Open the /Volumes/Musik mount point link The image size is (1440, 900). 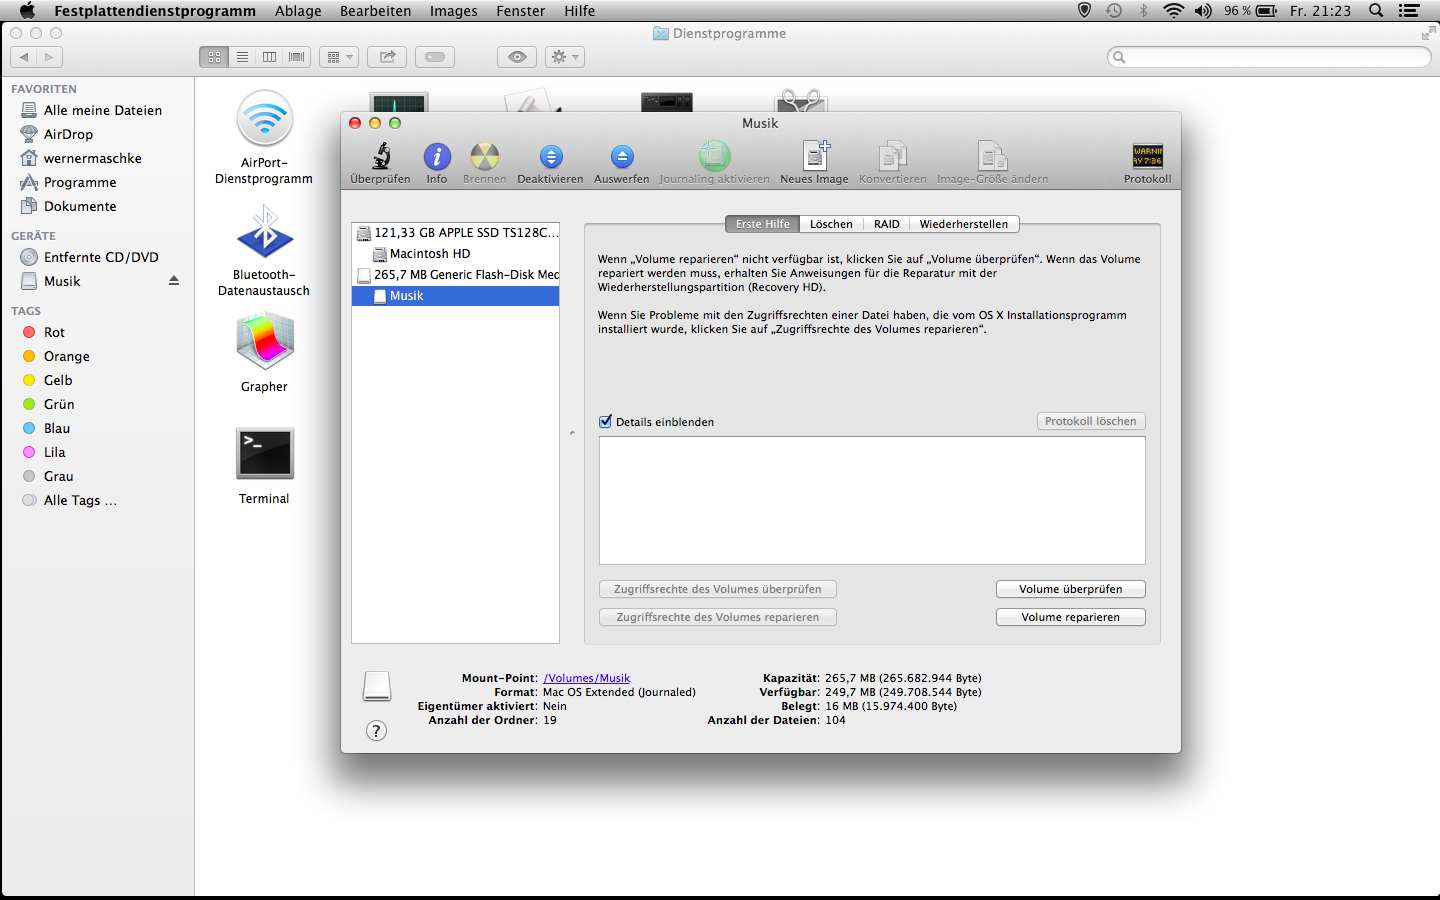[x=586, y=678]
